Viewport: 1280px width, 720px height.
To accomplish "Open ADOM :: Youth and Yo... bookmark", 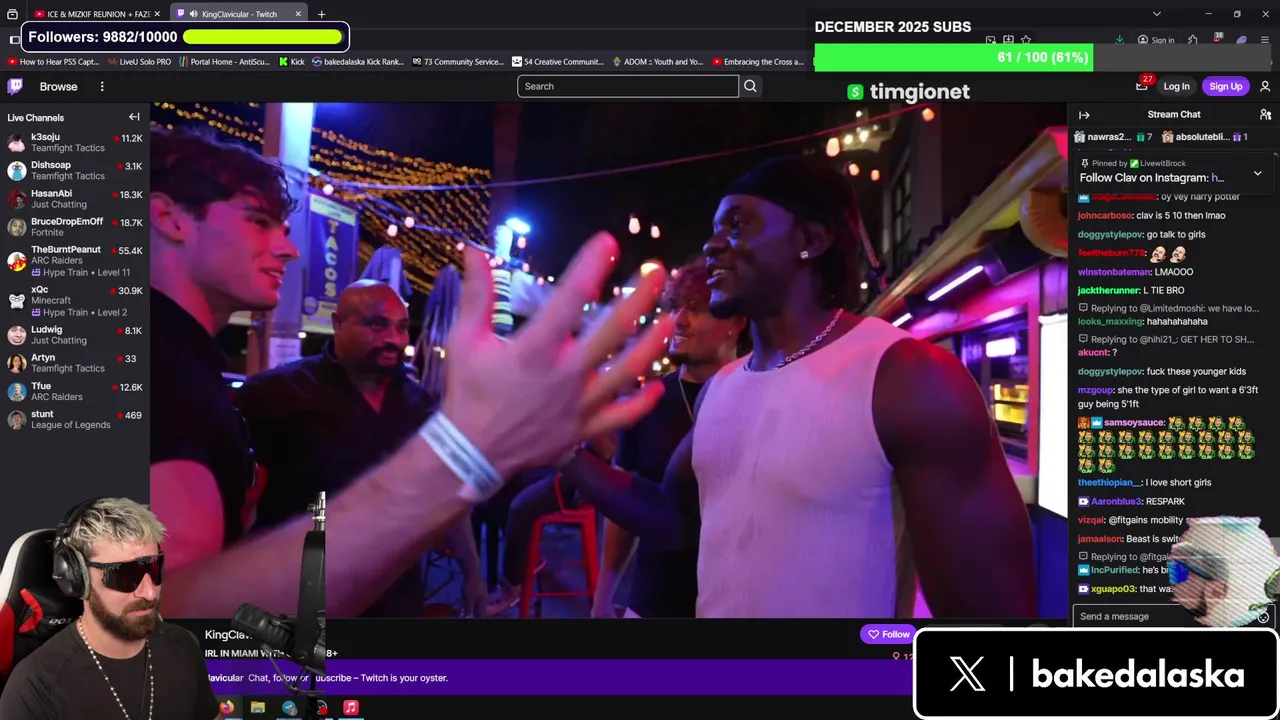I will [658, 62].
